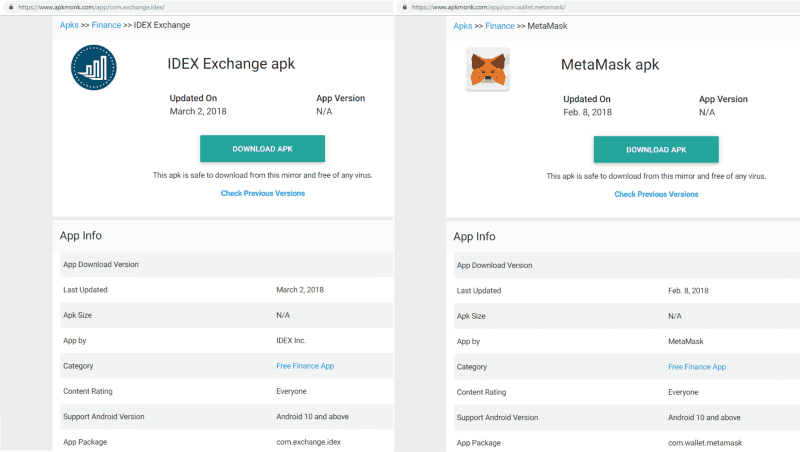
Task: Click 'Android 10 and above' on IDEX page
Action: pyautogui.click(x=312, y=416)
